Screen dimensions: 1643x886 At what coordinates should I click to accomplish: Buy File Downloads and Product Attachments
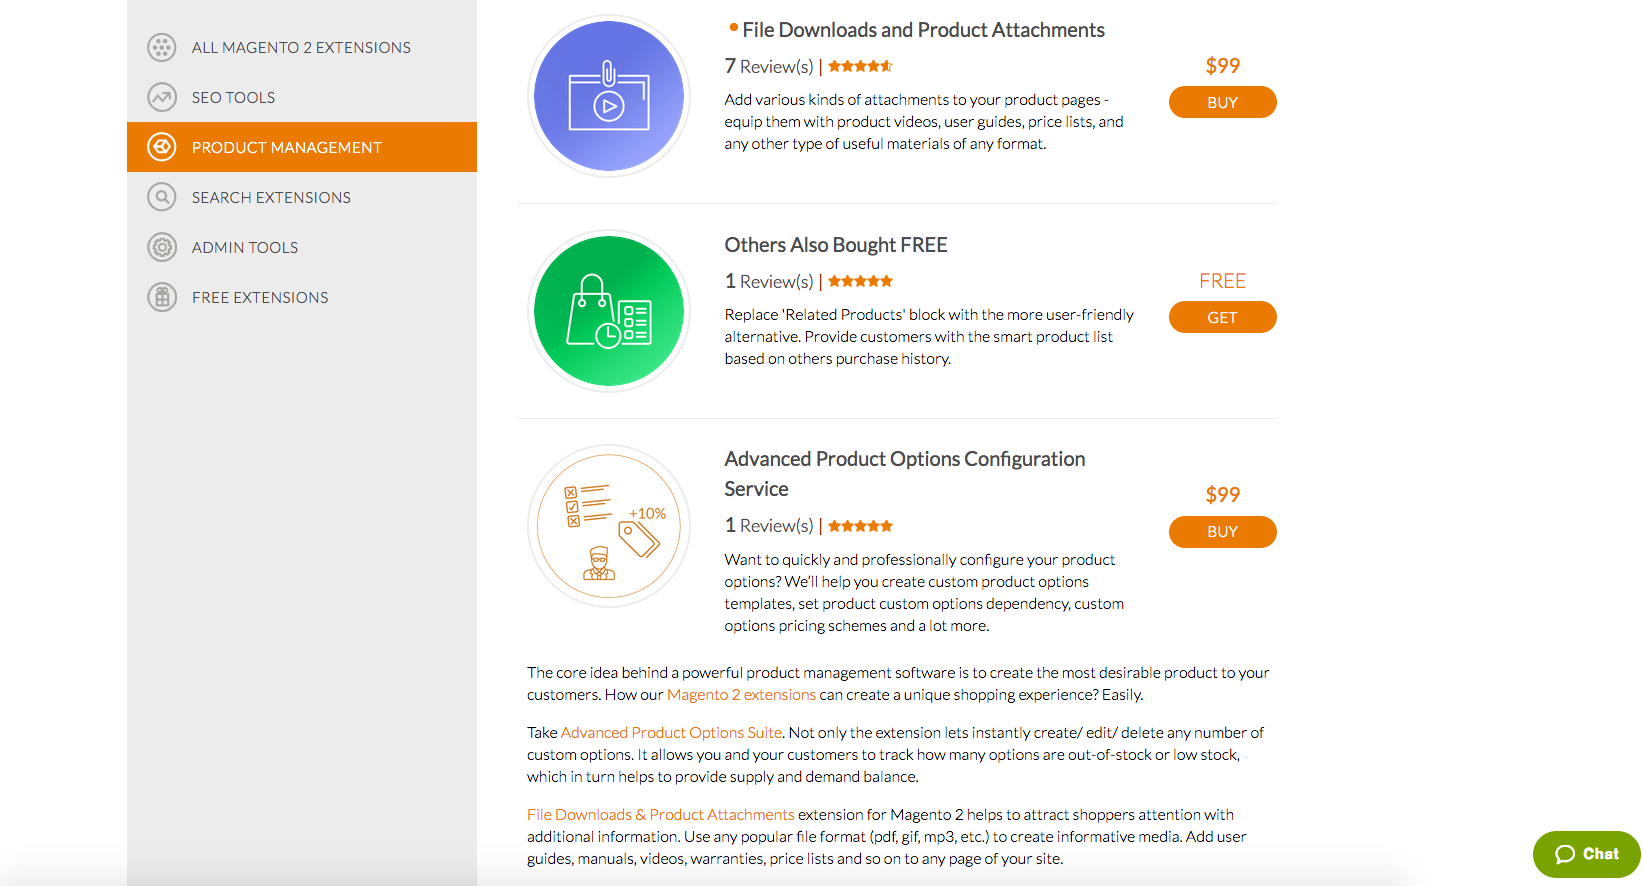tap(1222, 102)
